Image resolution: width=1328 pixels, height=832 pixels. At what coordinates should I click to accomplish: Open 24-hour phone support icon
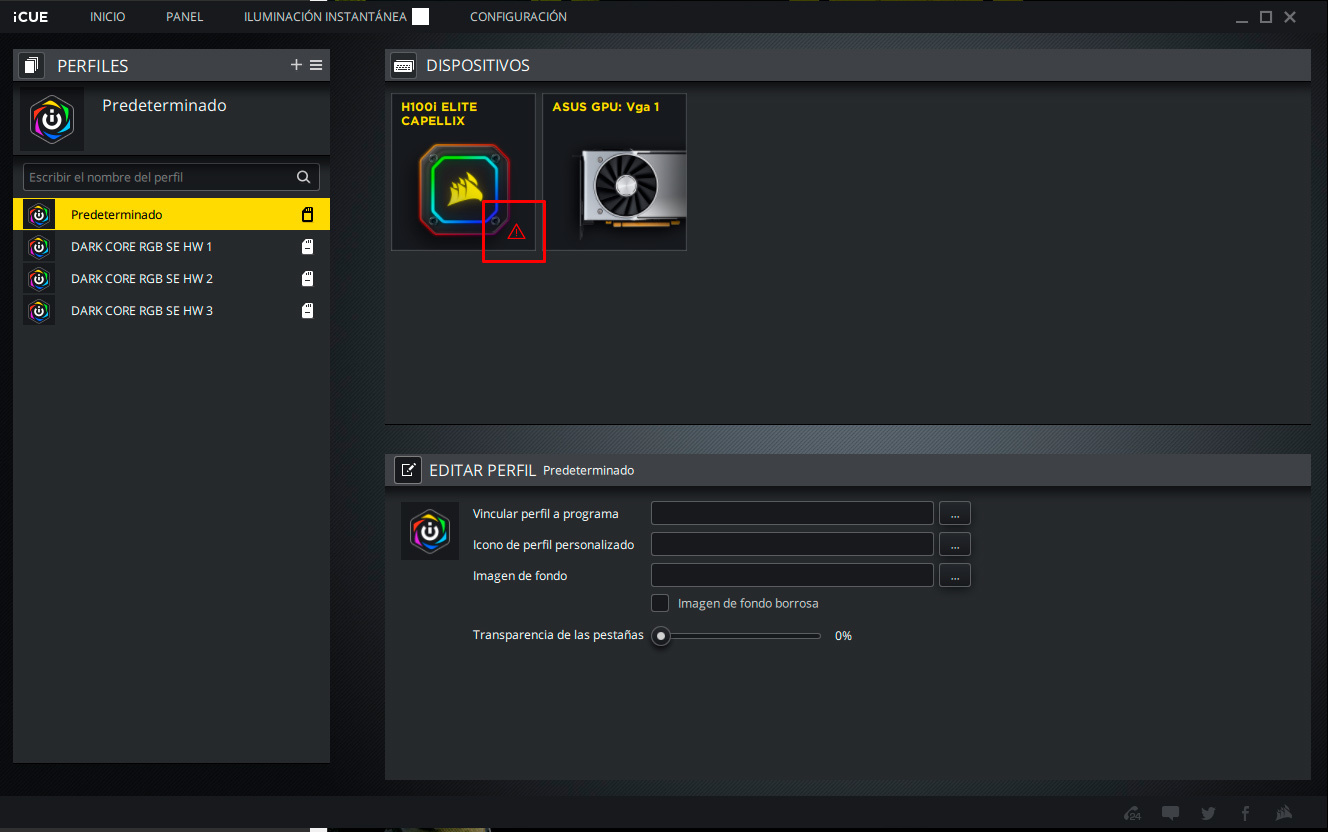coord(1133,813)
